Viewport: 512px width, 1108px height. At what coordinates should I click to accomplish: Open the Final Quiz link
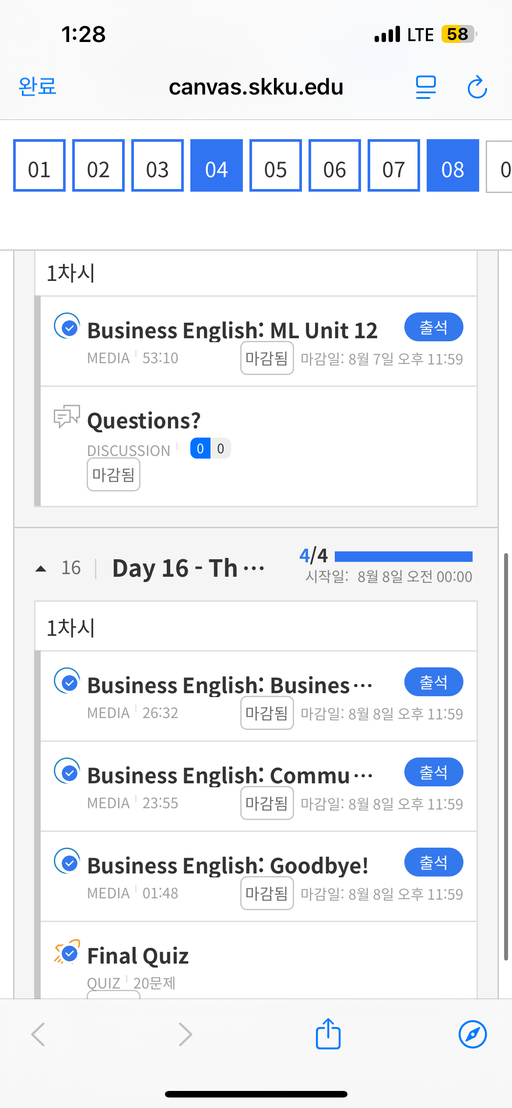pyautogui.click(x=138, y=956)
